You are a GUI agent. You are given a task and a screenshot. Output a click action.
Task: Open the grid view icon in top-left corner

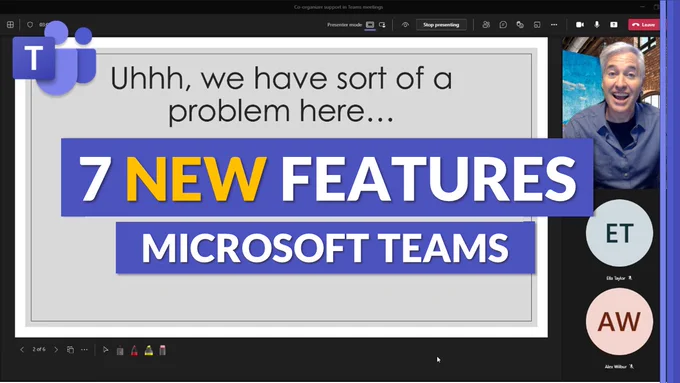[10, 25]
